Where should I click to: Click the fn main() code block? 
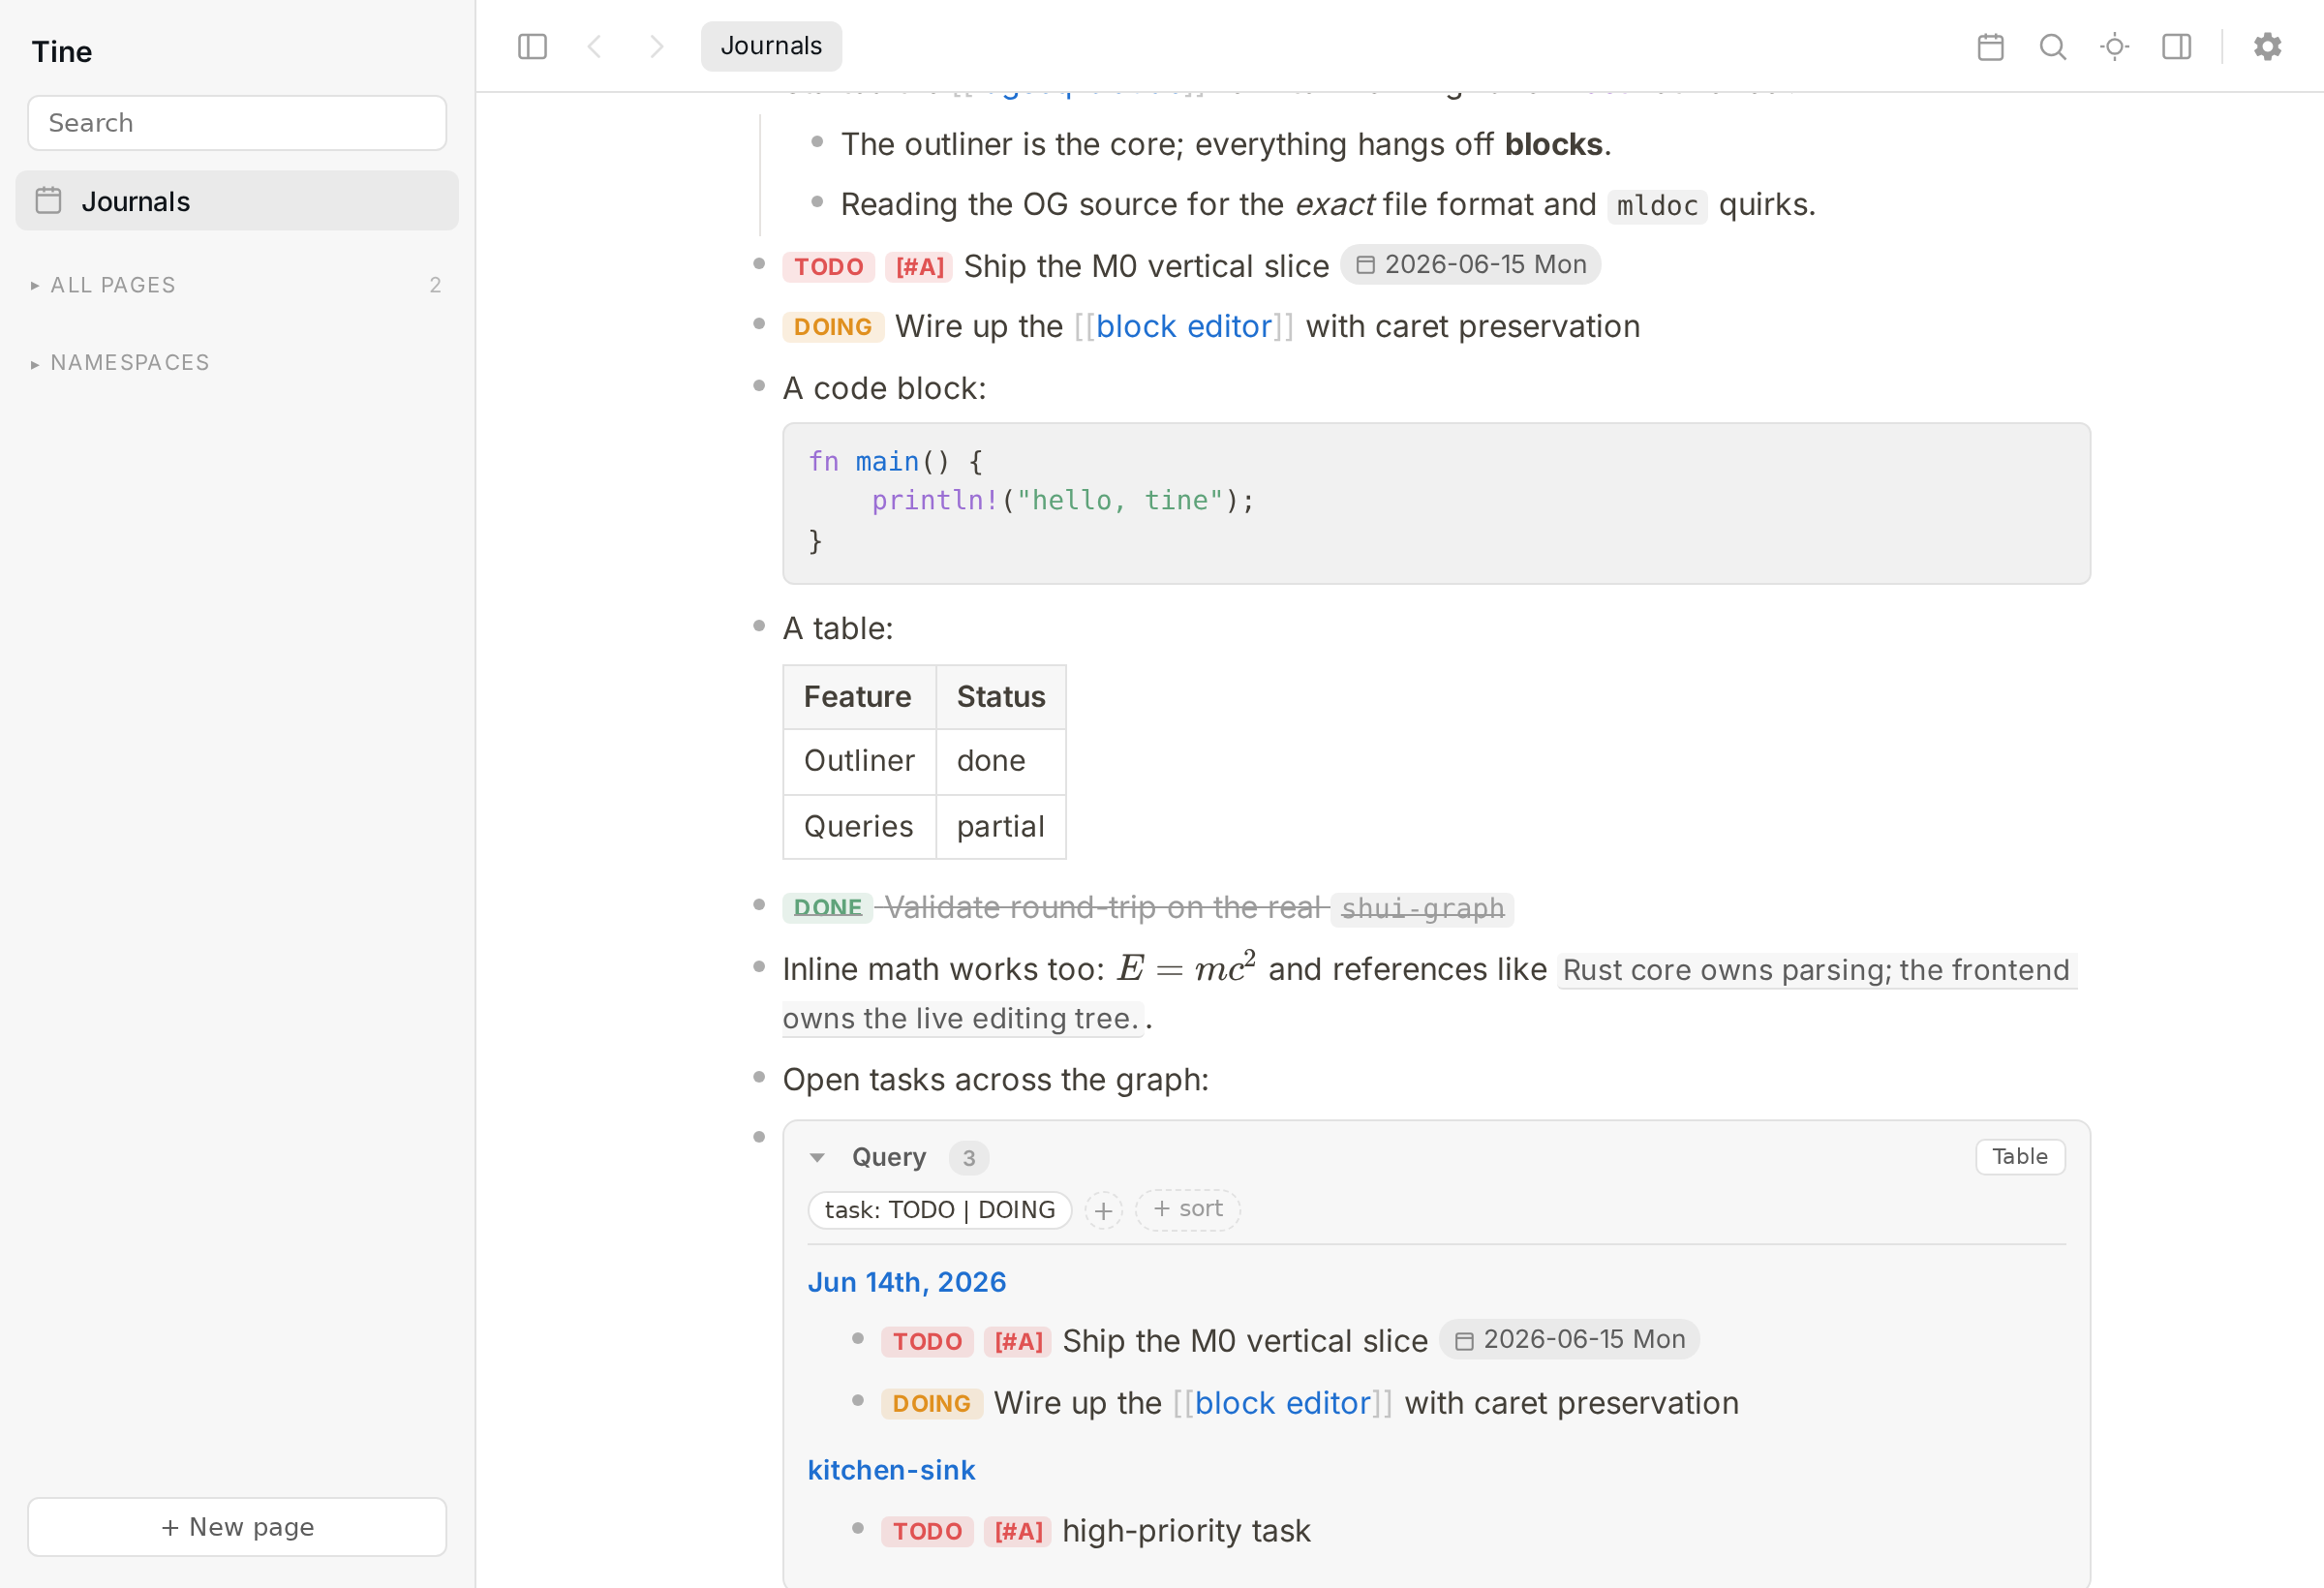tap(1436, 504)
